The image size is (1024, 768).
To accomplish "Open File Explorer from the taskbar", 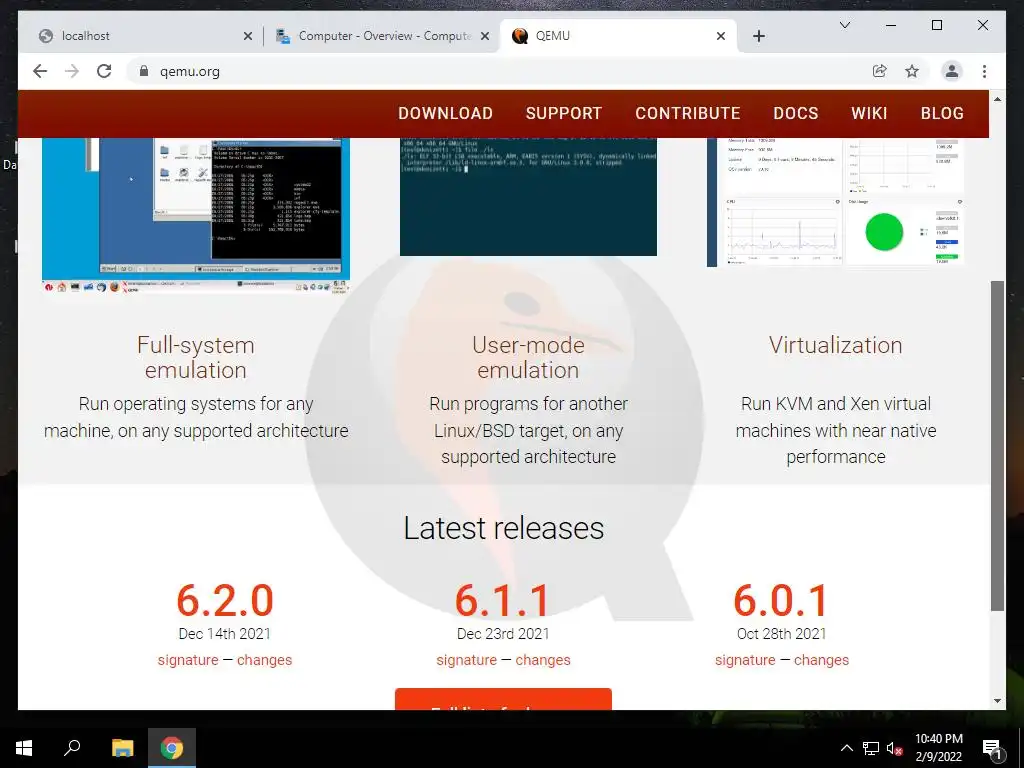I will [x=122, y=748].
